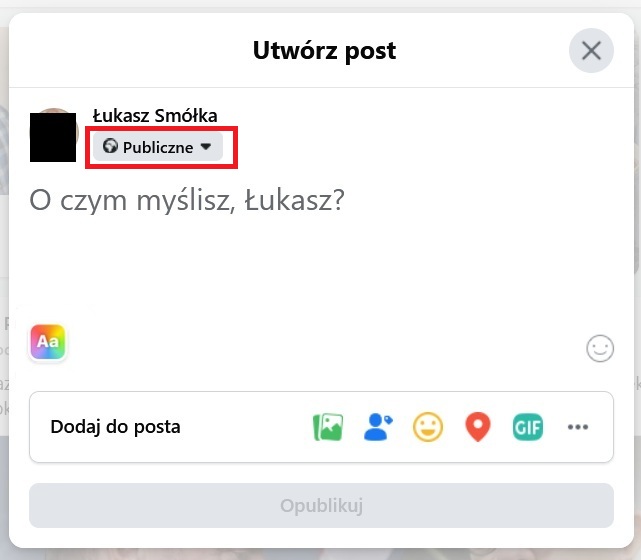Insert a GIF into the post
The image size is (641, 560).
528,427
